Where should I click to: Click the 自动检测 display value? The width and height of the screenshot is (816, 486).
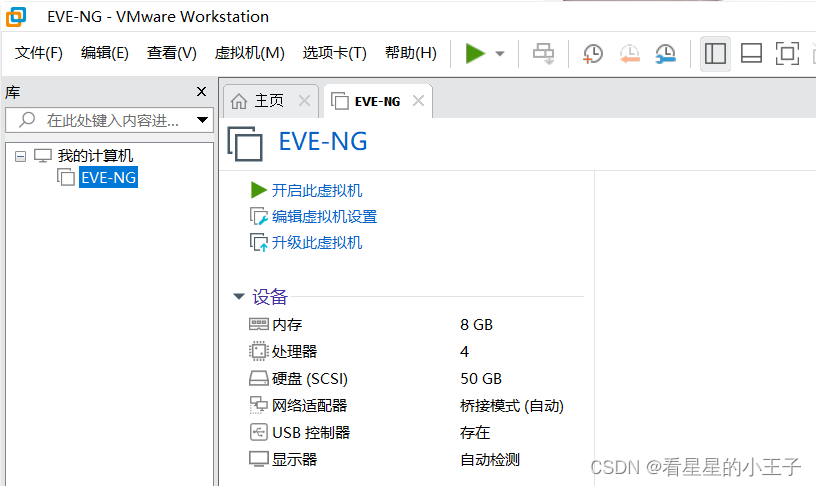[490, 459]
